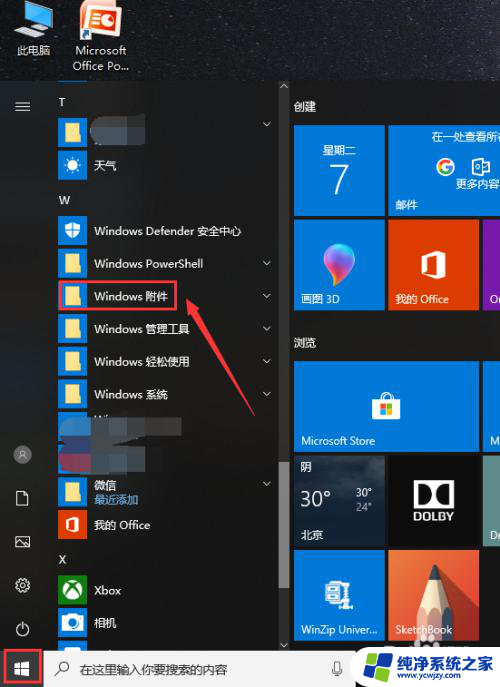This screenshot has height=687, width=500.
Task: Launch the 相机 camera app icon
Action: click(73, 623)
